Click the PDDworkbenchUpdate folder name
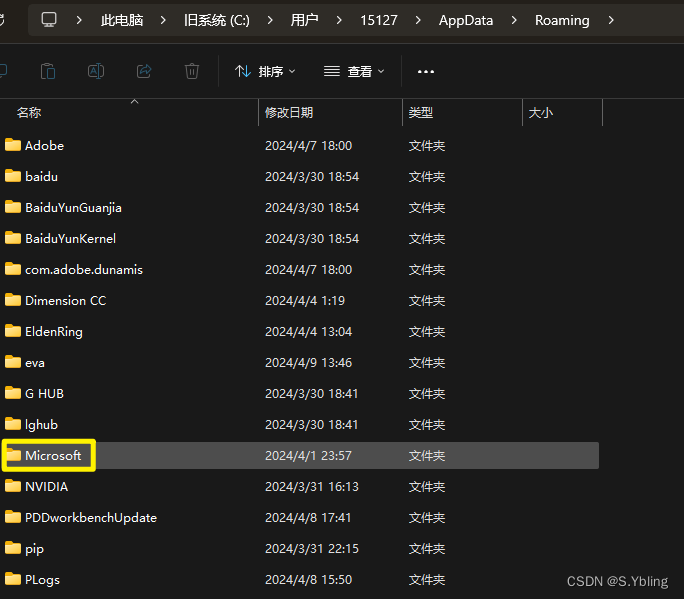684x599 pixels. tap(91, 517)
